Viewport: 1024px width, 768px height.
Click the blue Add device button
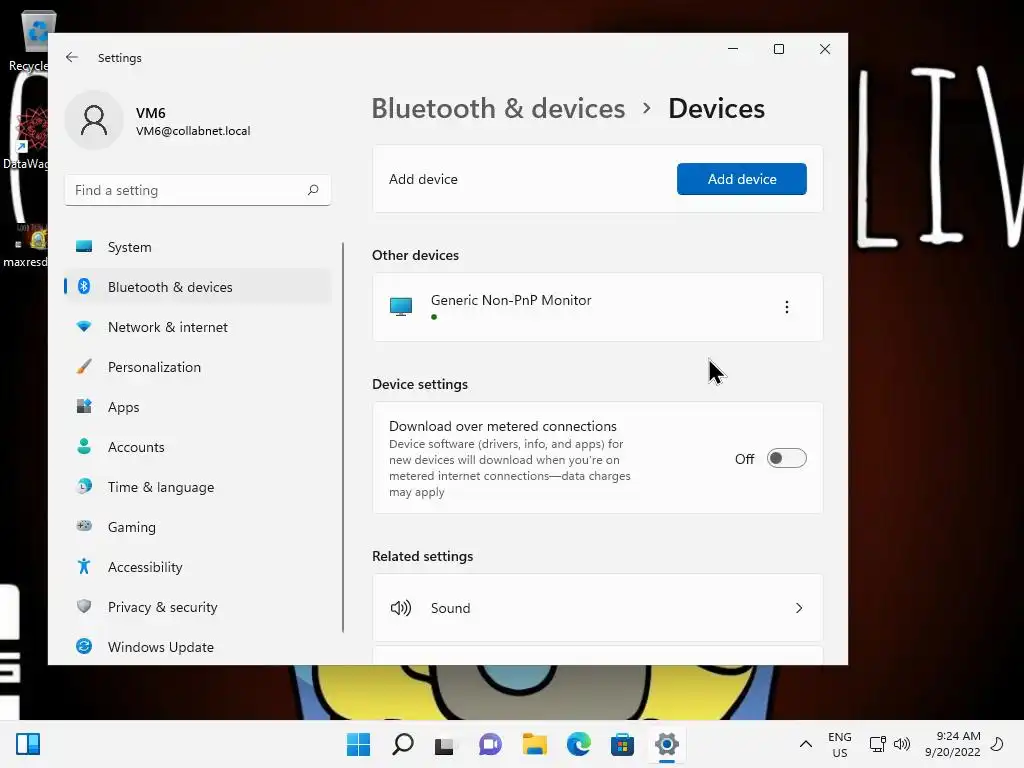(741, 179)
